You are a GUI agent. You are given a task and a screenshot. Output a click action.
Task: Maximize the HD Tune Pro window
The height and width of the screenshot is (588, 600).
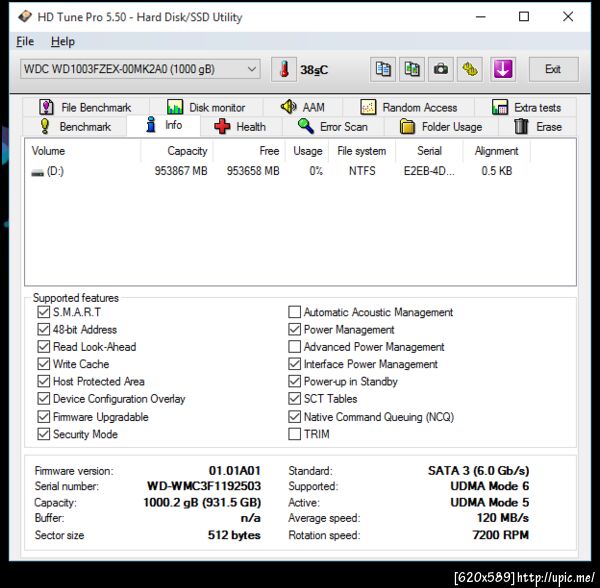[524, 17]
